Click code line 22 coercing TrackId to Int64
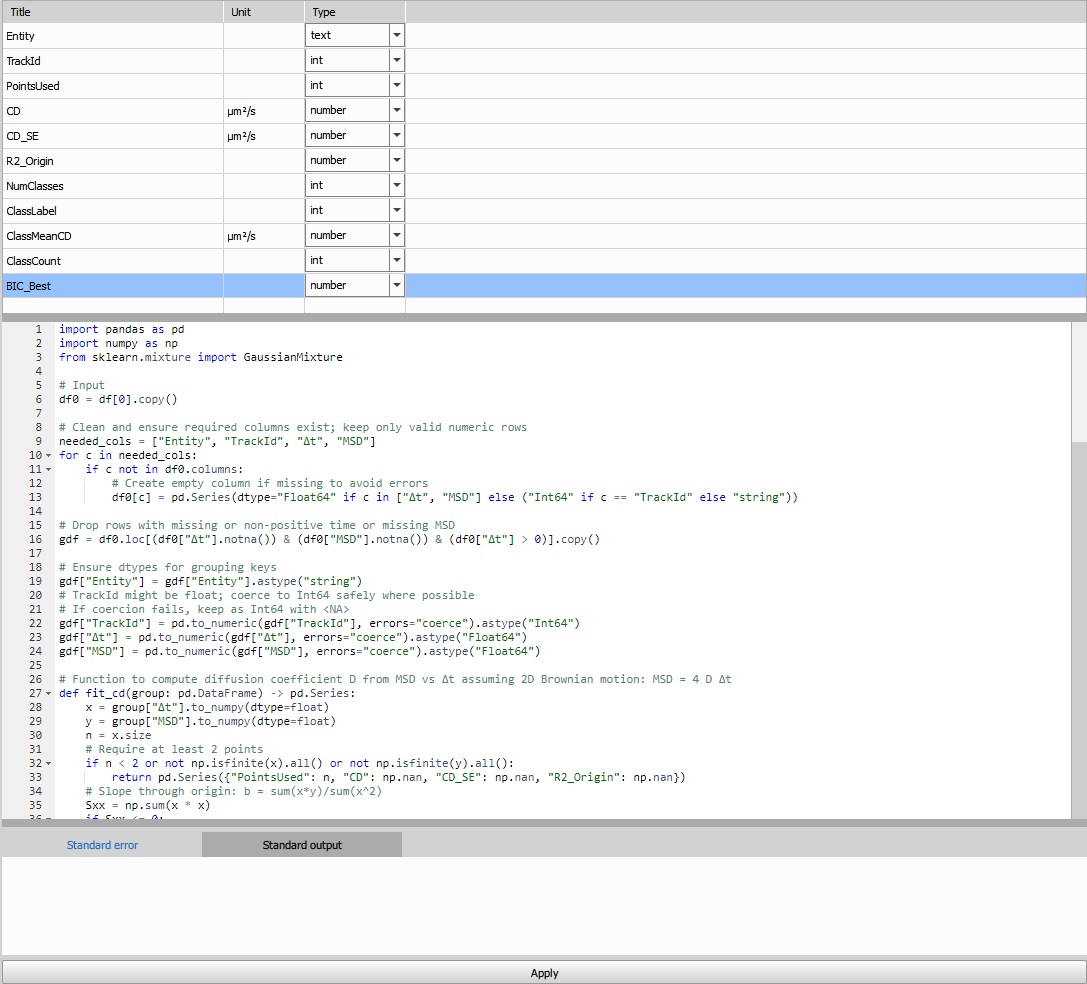Image resolution: width=1087 pixels, height=984 pixels. (x=319, y=623)
